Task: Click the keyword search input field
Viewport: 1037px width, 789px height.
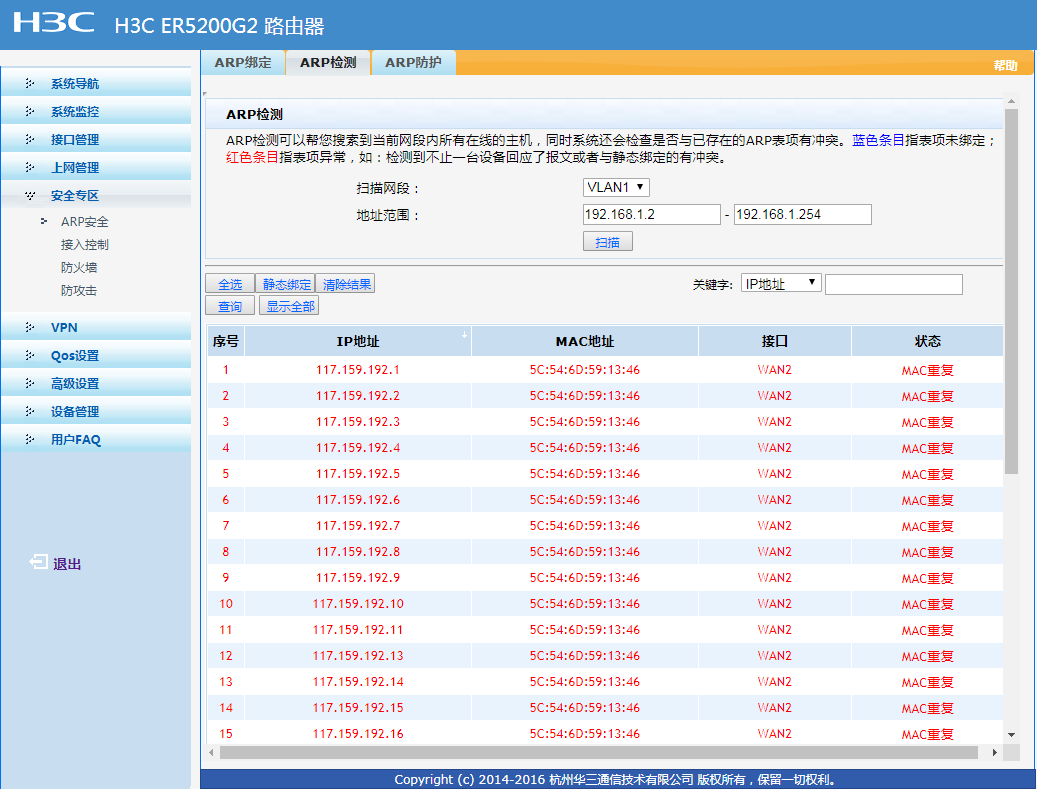Action: 893,285
